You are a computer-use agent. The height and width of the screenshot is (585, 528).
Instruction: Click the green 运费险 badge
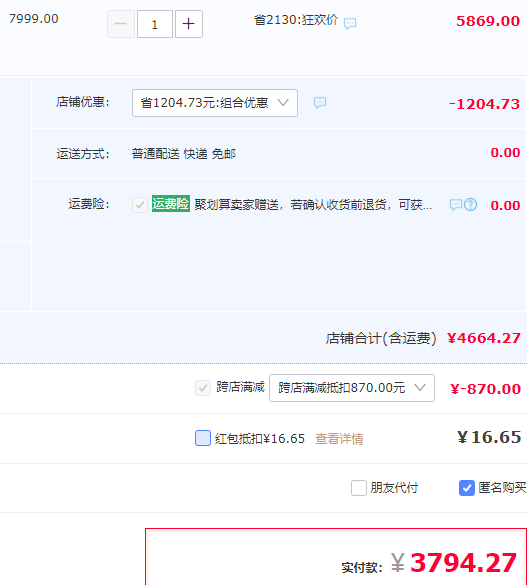pos(171,204)
